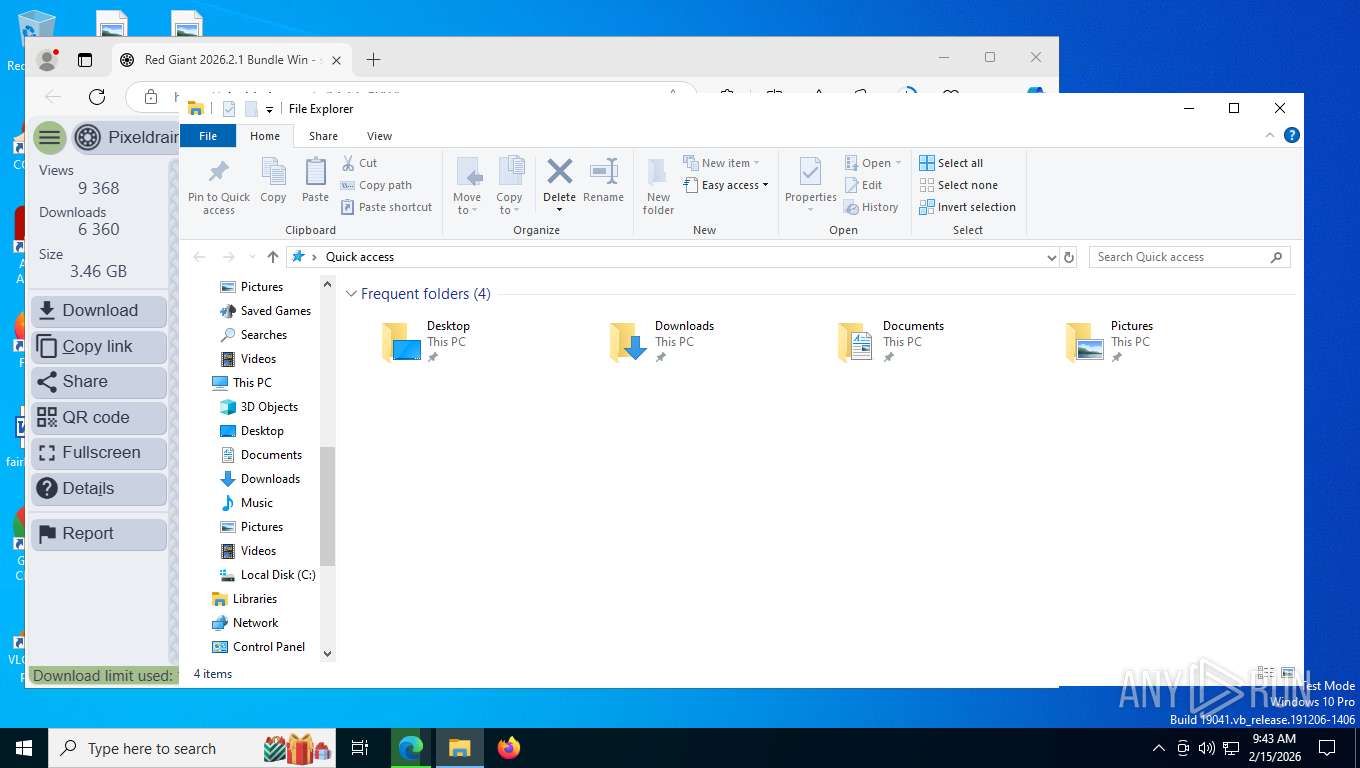
Task: Click the Delete red X icon
Action: pos(559,173)
